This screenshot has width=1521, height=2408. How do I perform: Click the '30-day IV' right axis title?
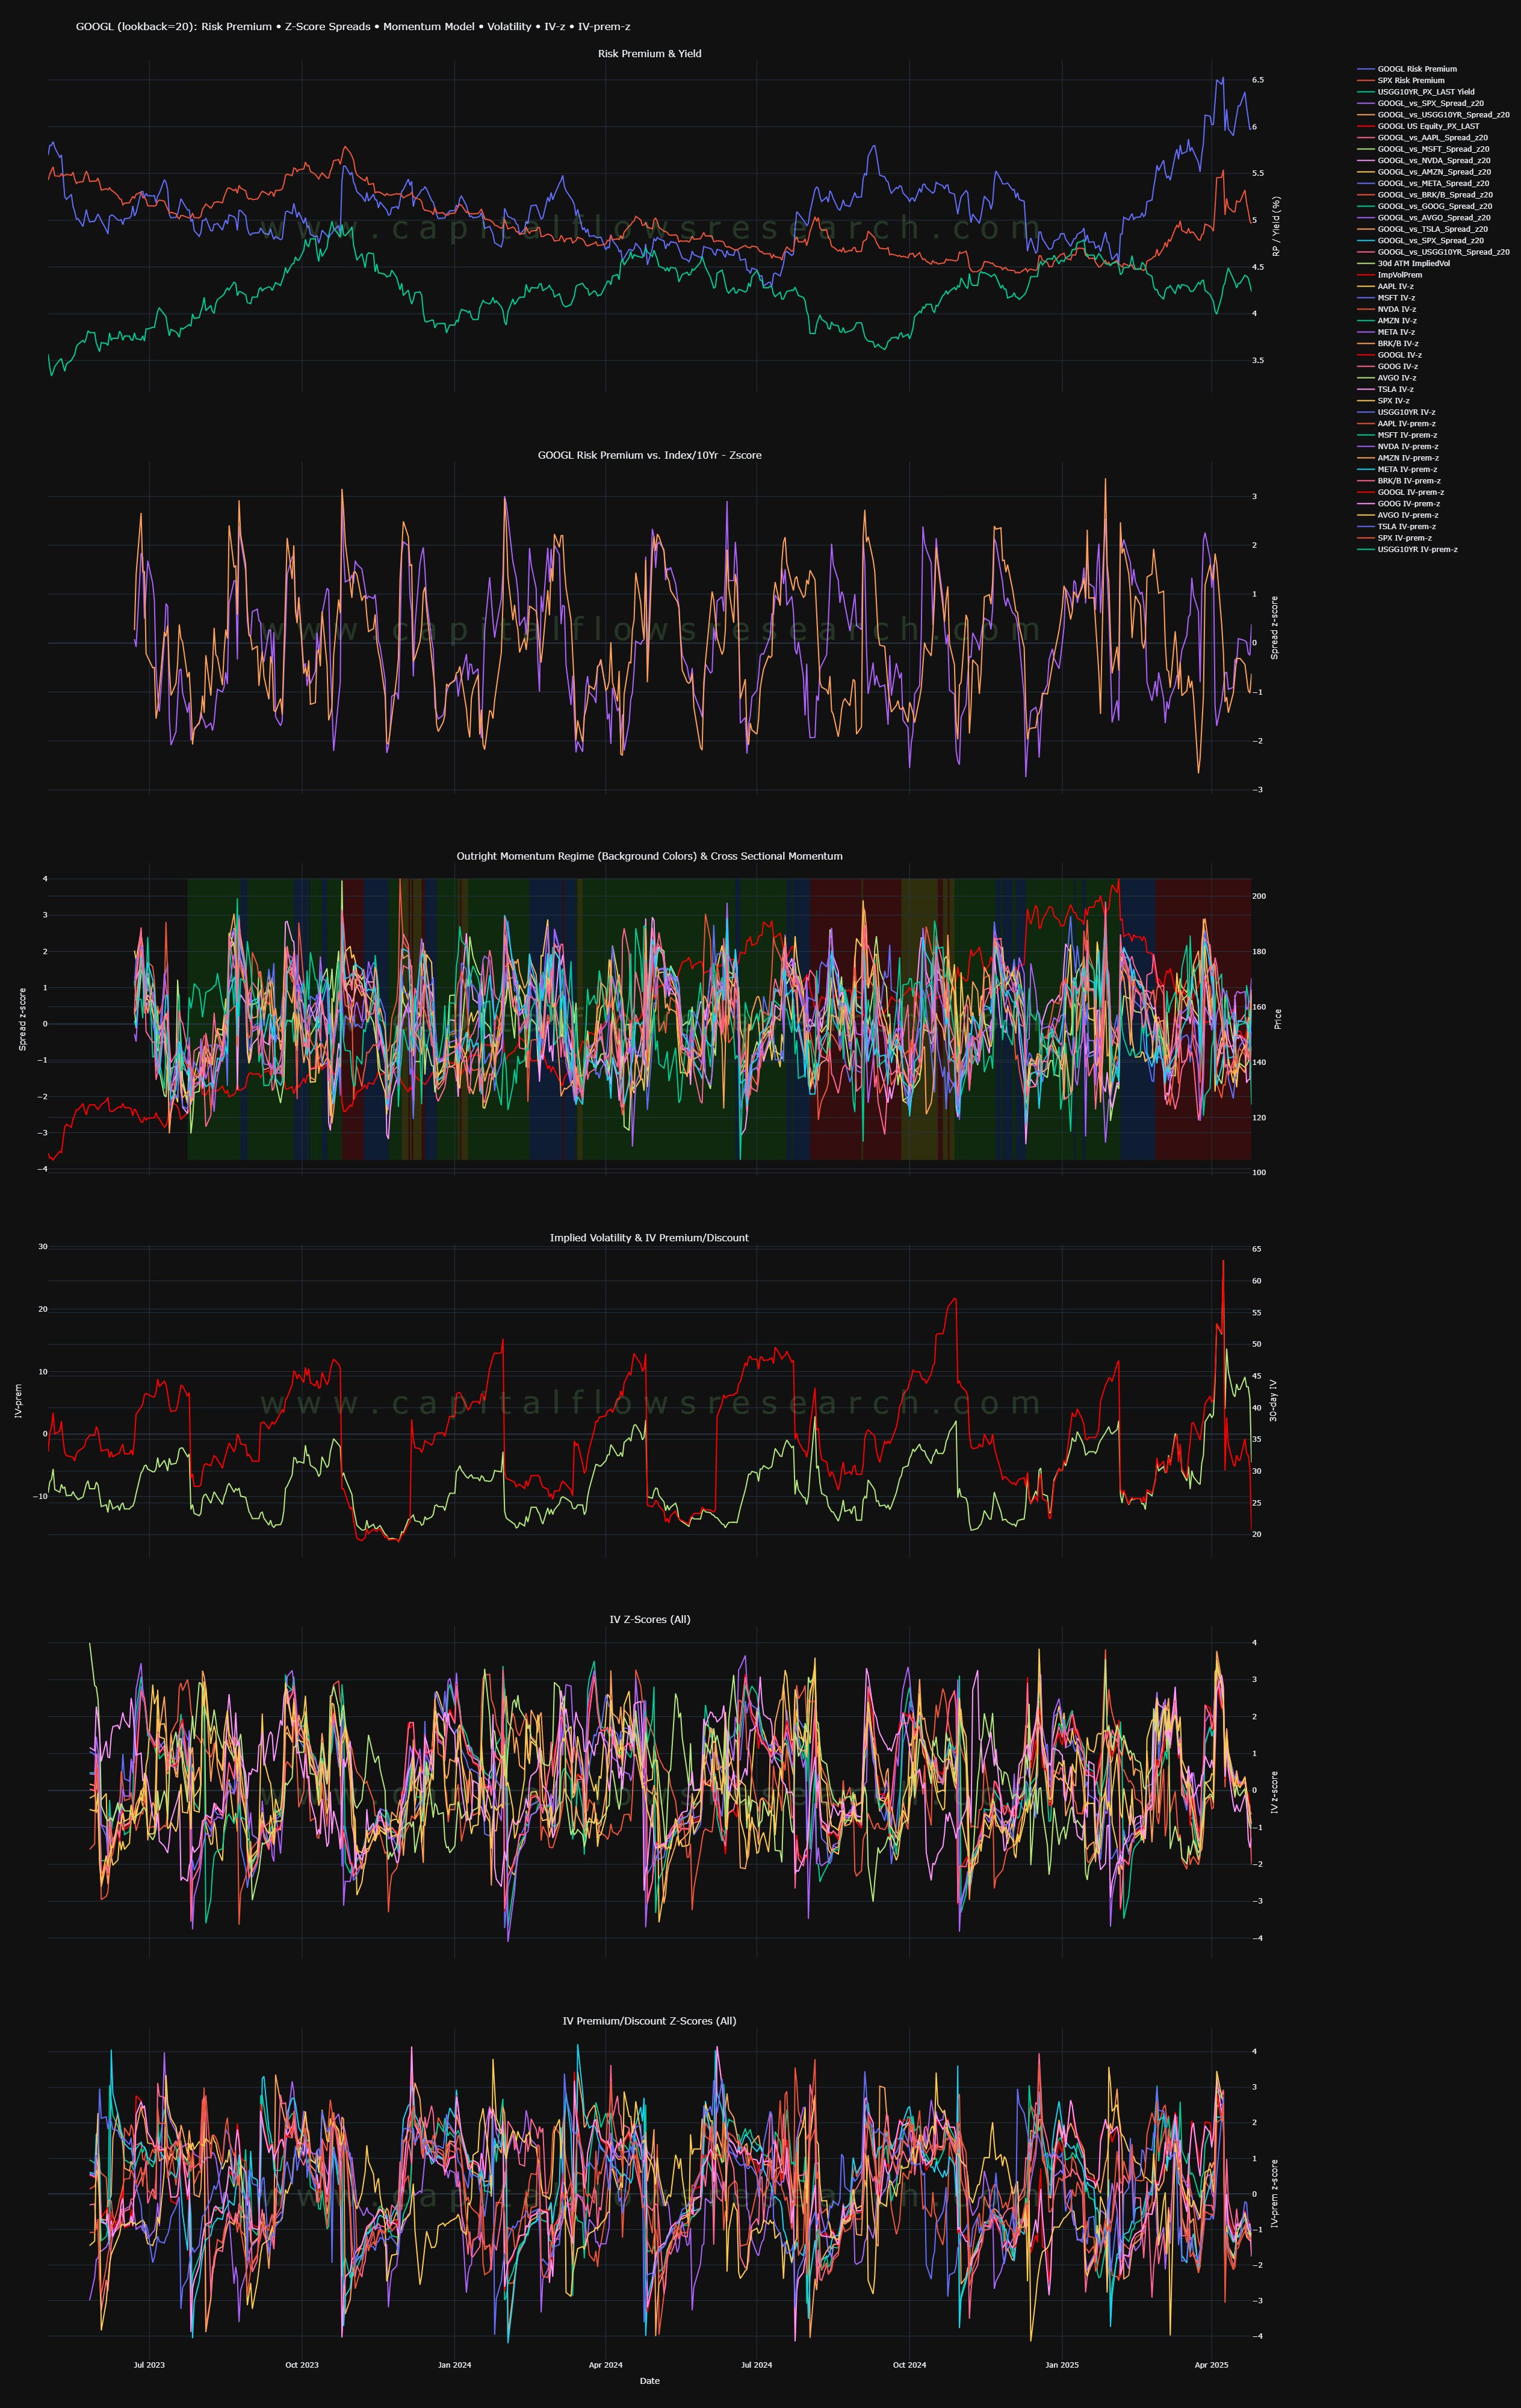[1274, 1401]
